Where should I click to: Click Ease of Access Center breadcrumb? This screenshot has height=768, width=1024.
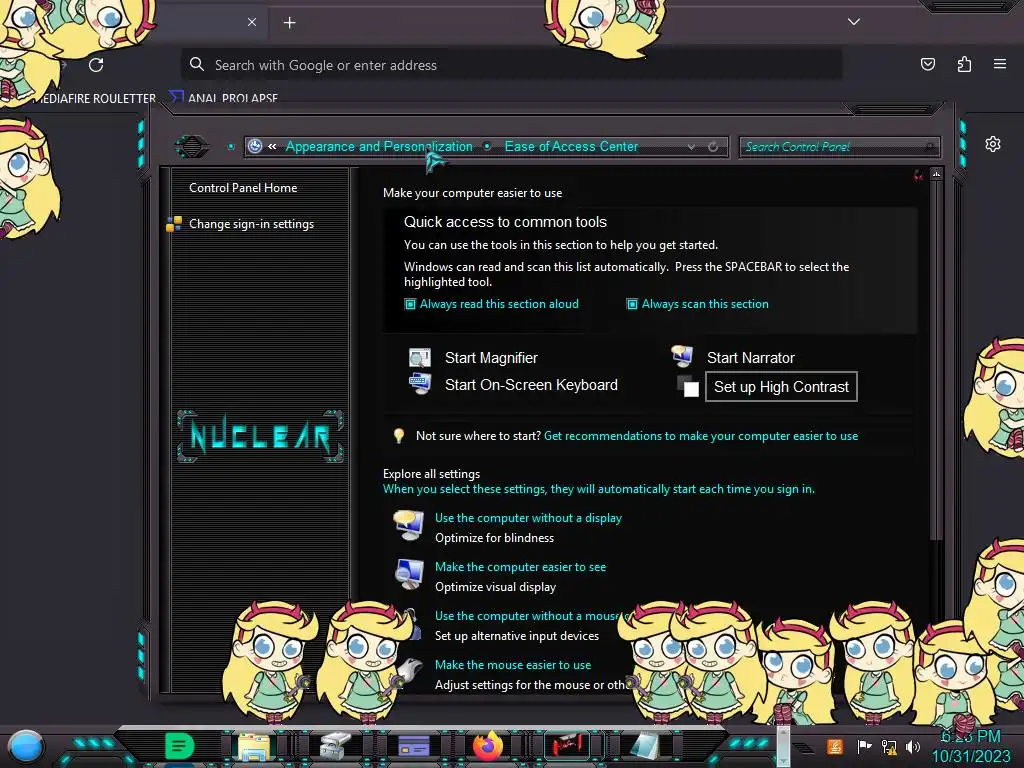pos(571,146)
